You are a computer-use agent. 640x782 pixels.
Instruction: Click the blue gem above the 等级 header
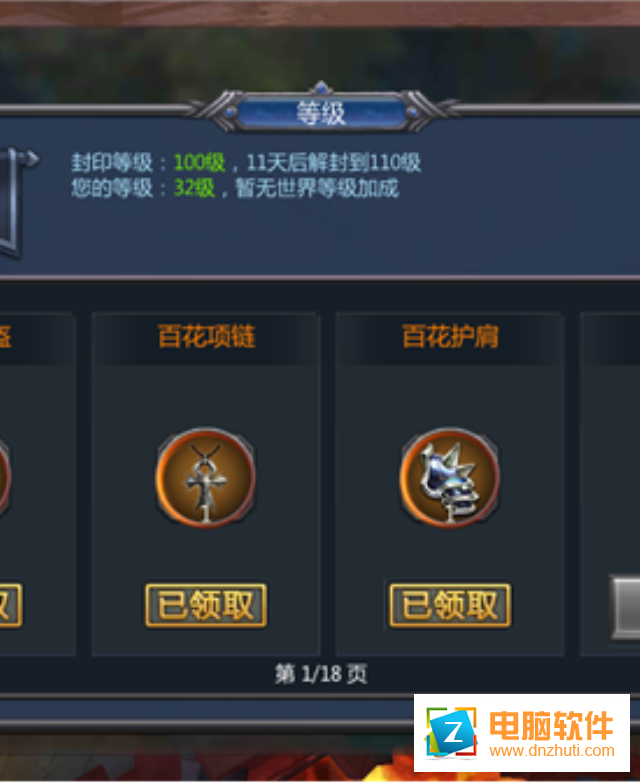point(321,89)
